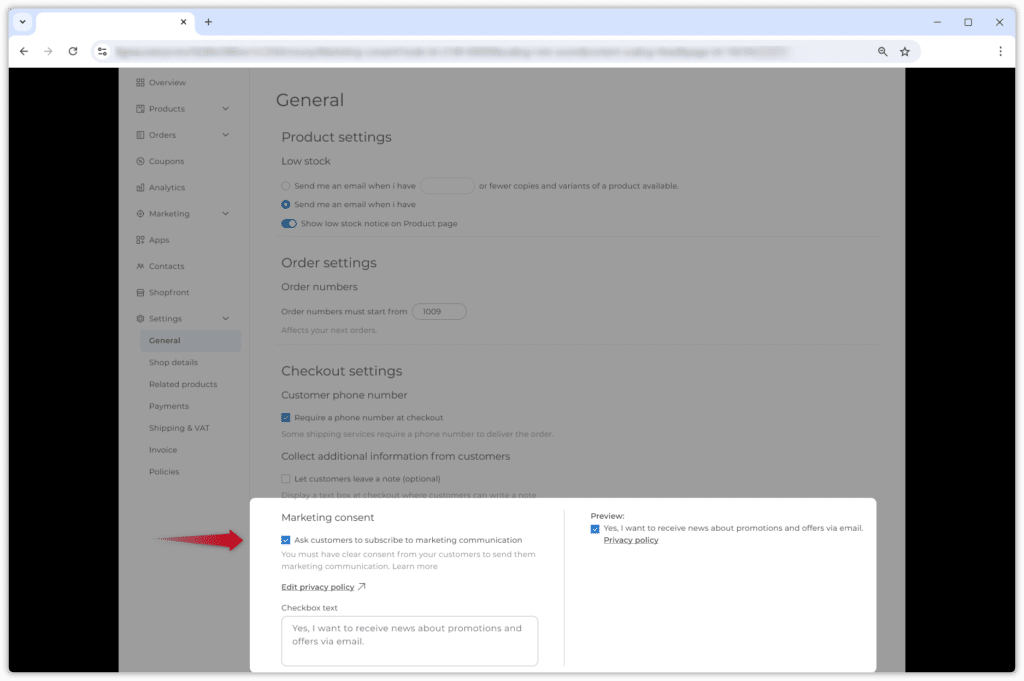Open Analytics via its sidebar icon
1024x681 pixels.
(140, 188)
